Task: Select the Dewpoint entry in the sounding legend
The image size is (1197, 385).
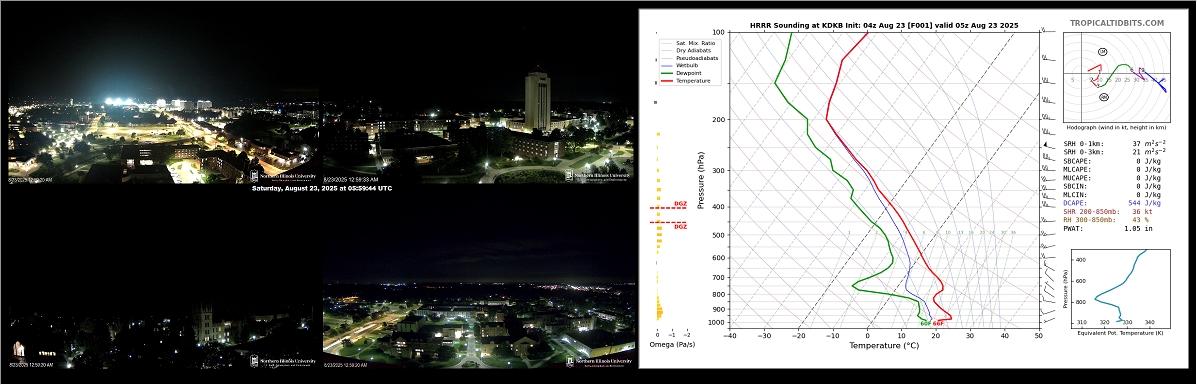Action: tap(683, 73)
